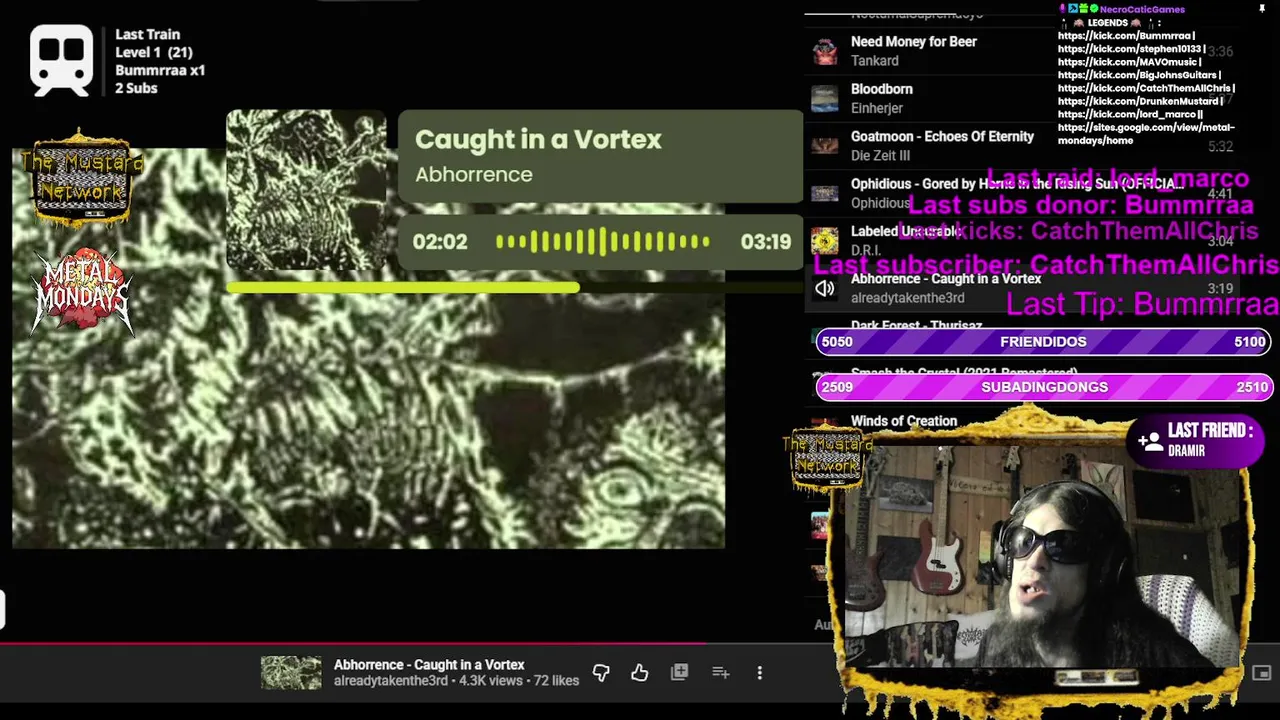Select Tankard thumbnail in the queue
The height and width of the screenshot is (720, 1280).
click(x=824, y=51)
